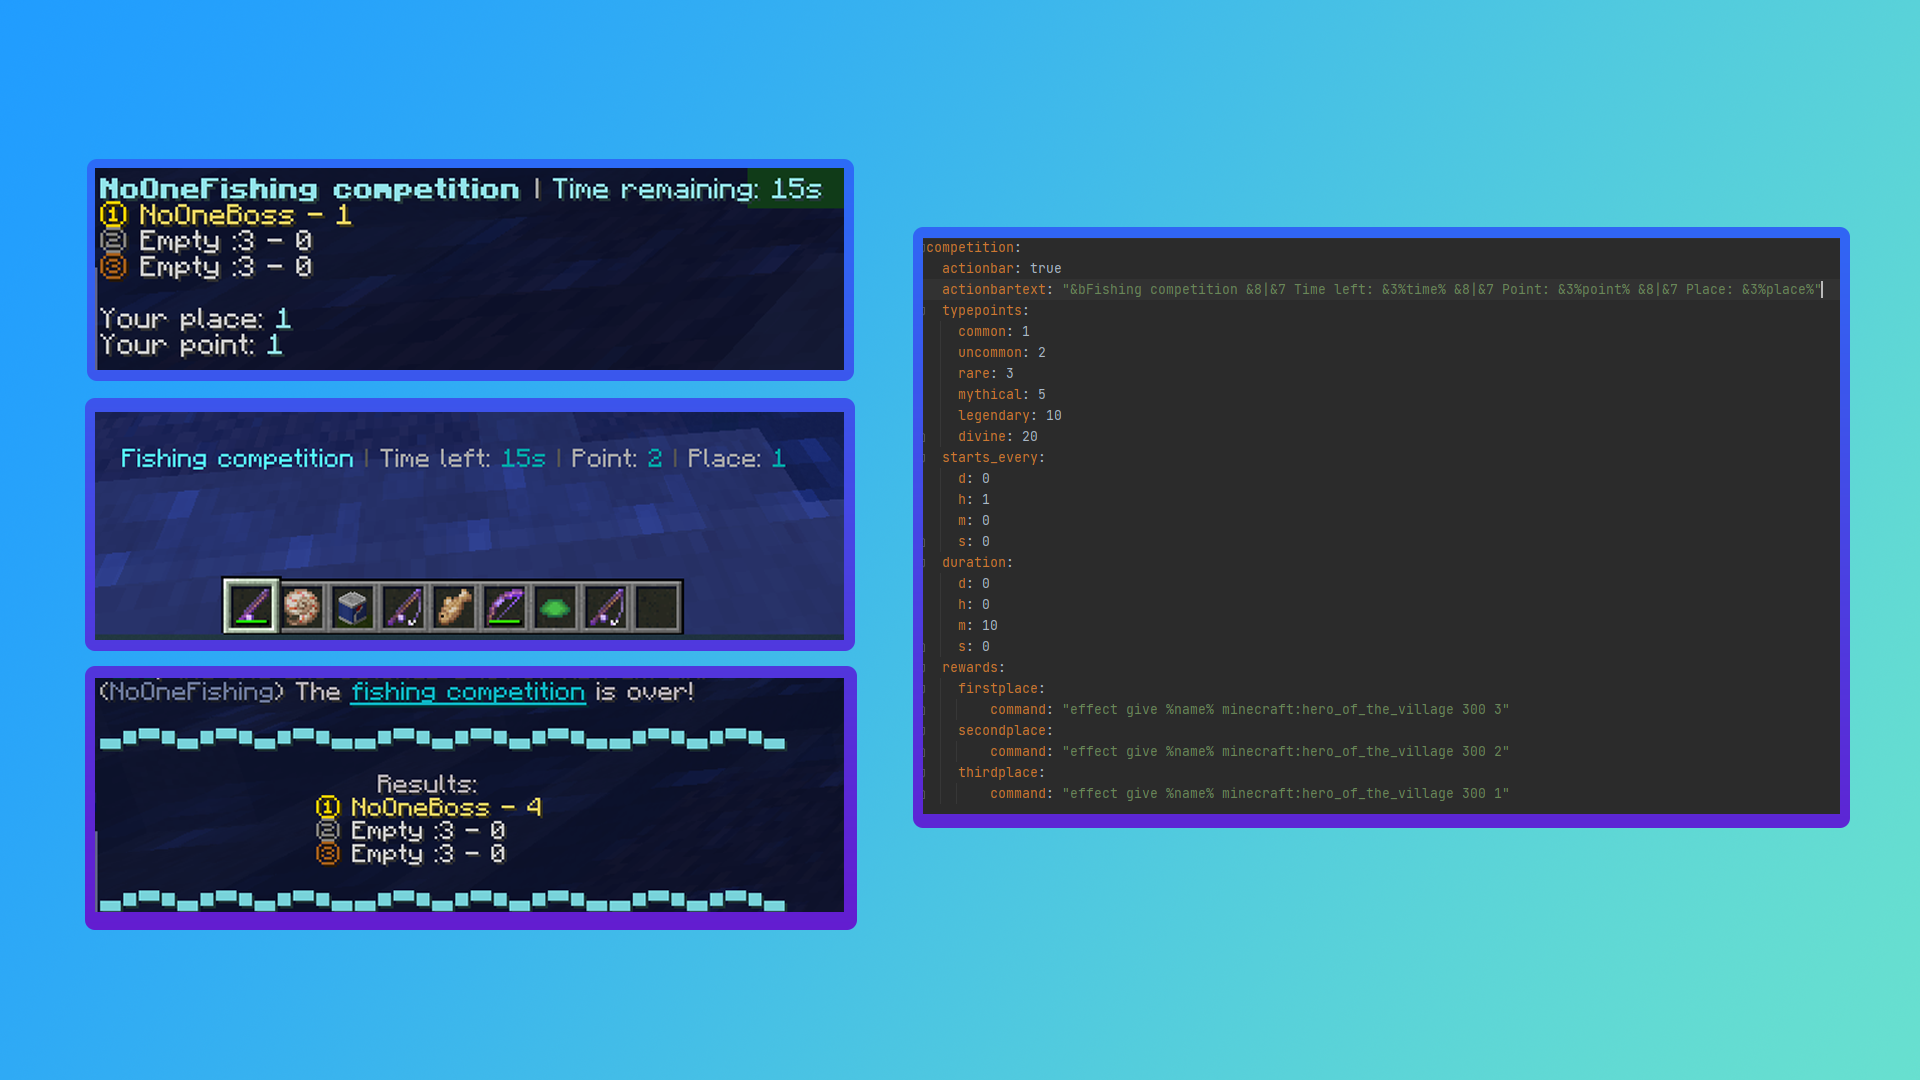The height and width of the screenshot is (1080, 1920).
Task: Place cursor in actionbartext value string
Action: point(1440,290)
